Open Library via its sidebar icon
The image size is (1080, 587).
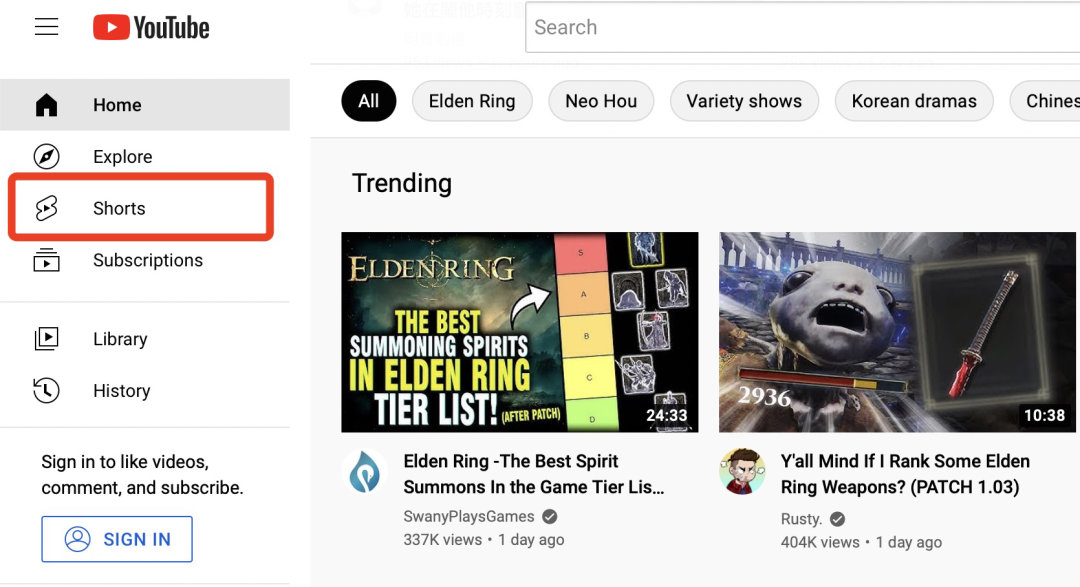click(x=47, y=339)
